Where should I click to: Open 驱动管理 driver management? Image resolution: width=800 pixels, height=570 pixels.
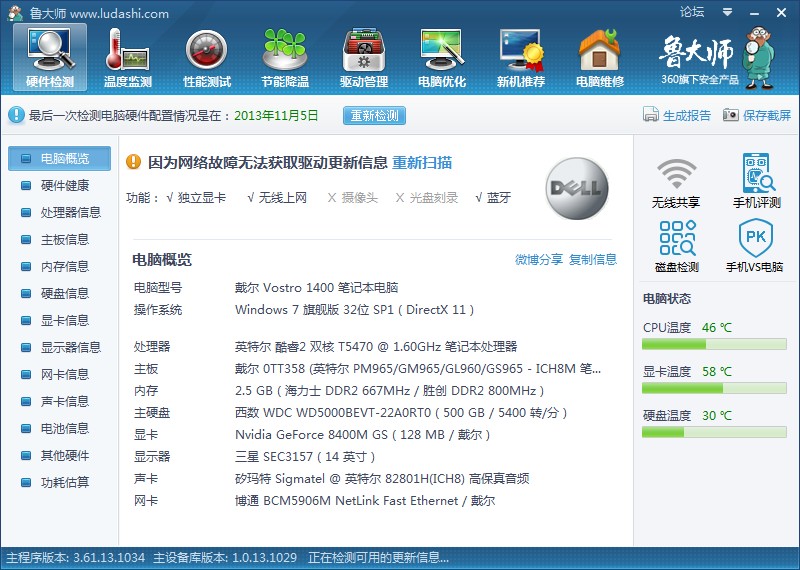(364, 57)
